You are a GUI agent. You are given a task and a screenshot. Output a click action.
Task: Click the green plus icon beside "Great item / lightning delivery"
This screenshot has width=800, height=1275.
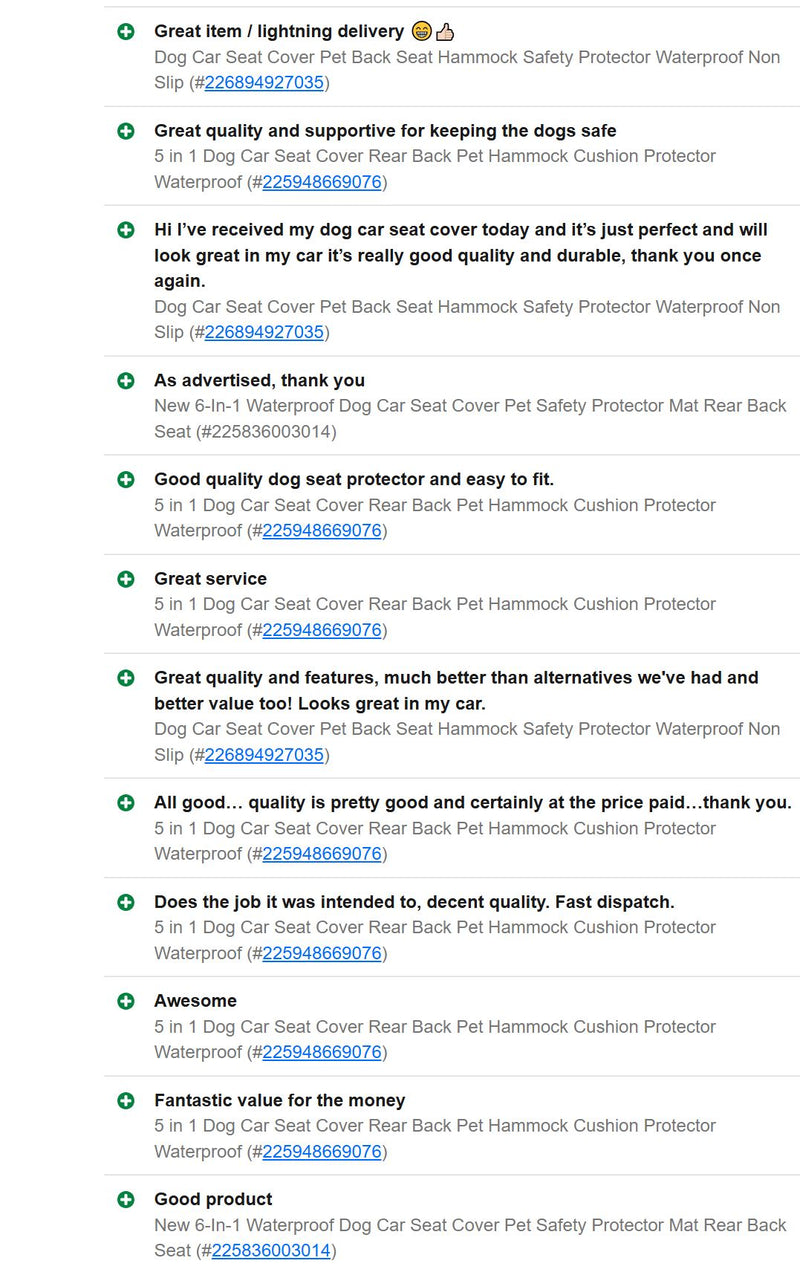point(126,32)
